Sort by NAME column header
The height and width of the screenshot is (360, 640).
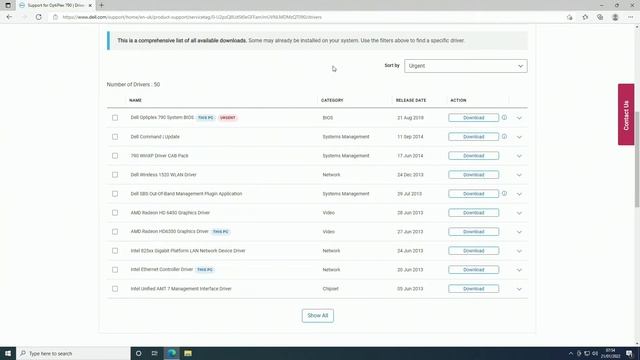click(x=135, y=100)
